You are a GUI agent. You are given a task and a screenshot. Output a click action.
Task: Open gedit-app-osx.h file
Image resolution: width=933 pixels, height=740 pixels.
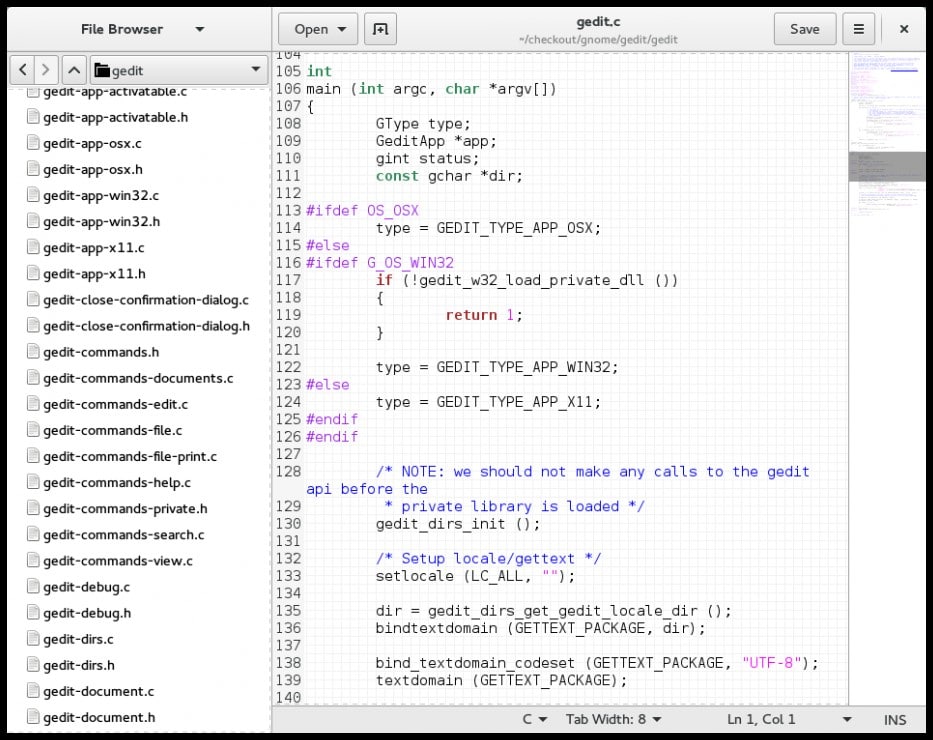(93, 170)
